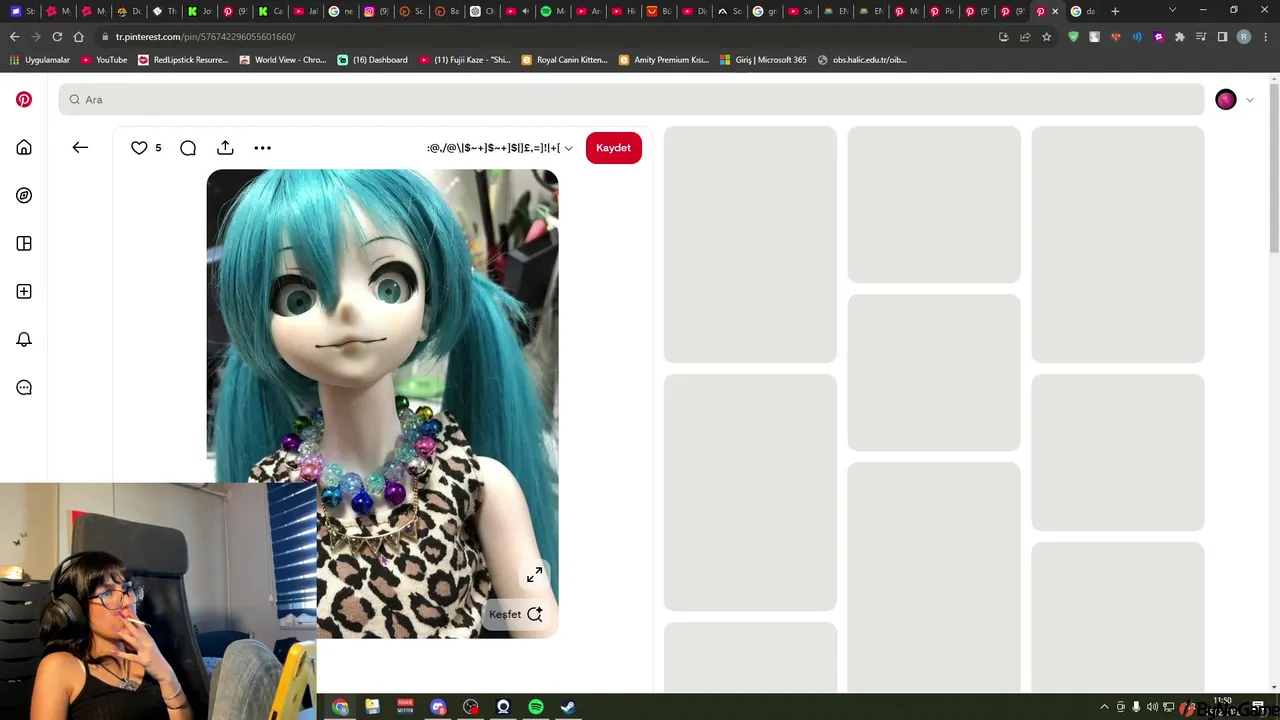Switch to the first tab labeled 'St'

[22, 11]
